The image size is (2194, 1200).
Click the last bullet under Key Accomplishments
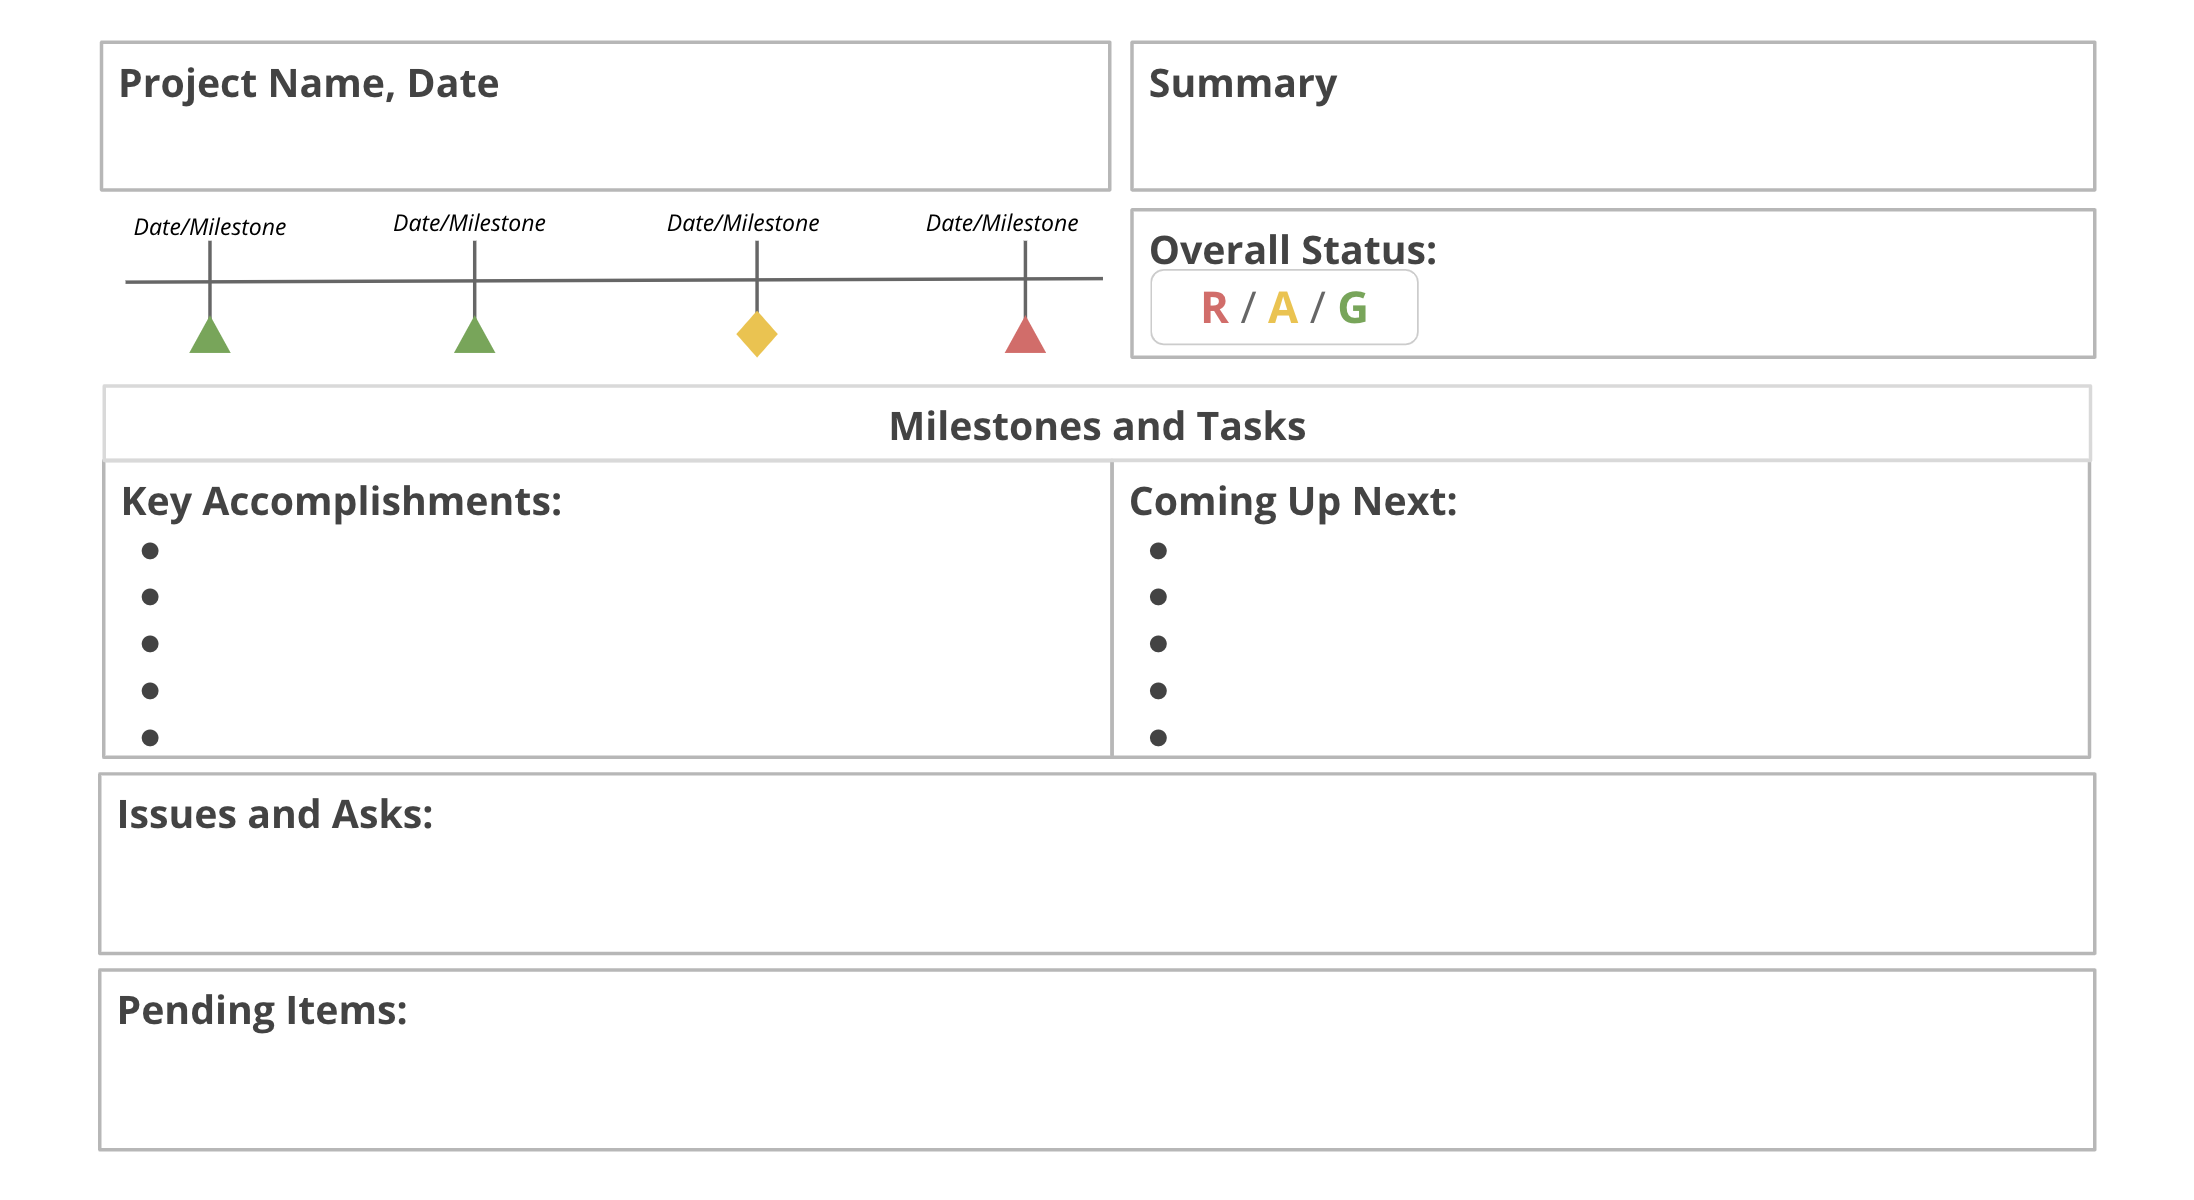150,738
